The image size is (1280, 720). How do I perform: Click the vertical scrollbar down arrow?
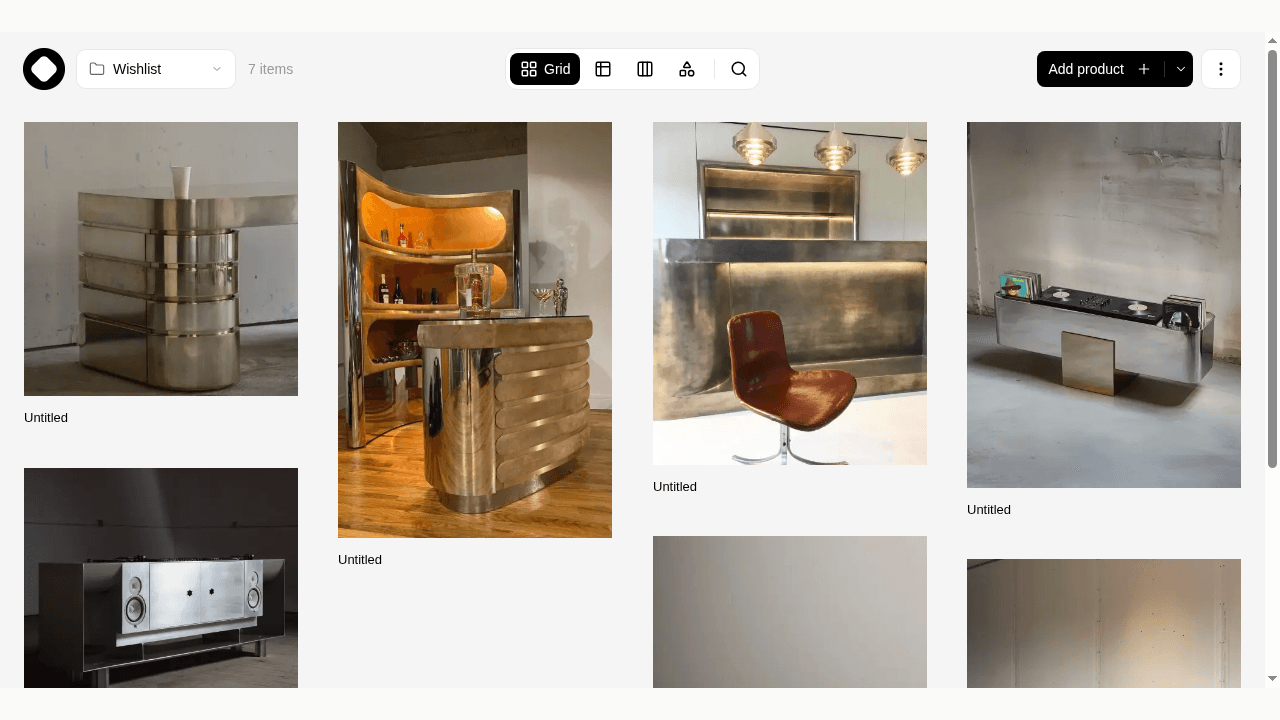click(1272, 679)
